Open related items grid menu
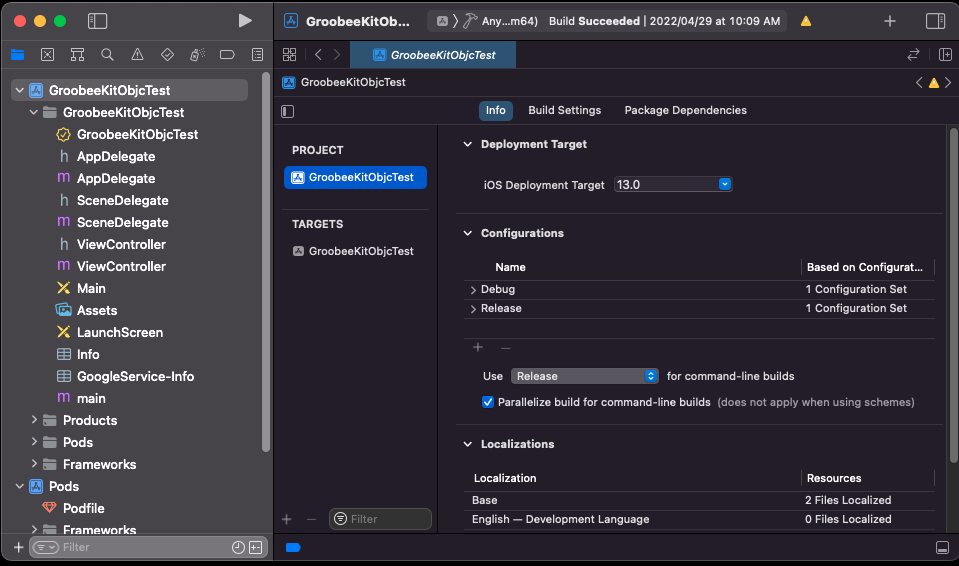Screen dimensions: 959x566 tap(289, 54)
